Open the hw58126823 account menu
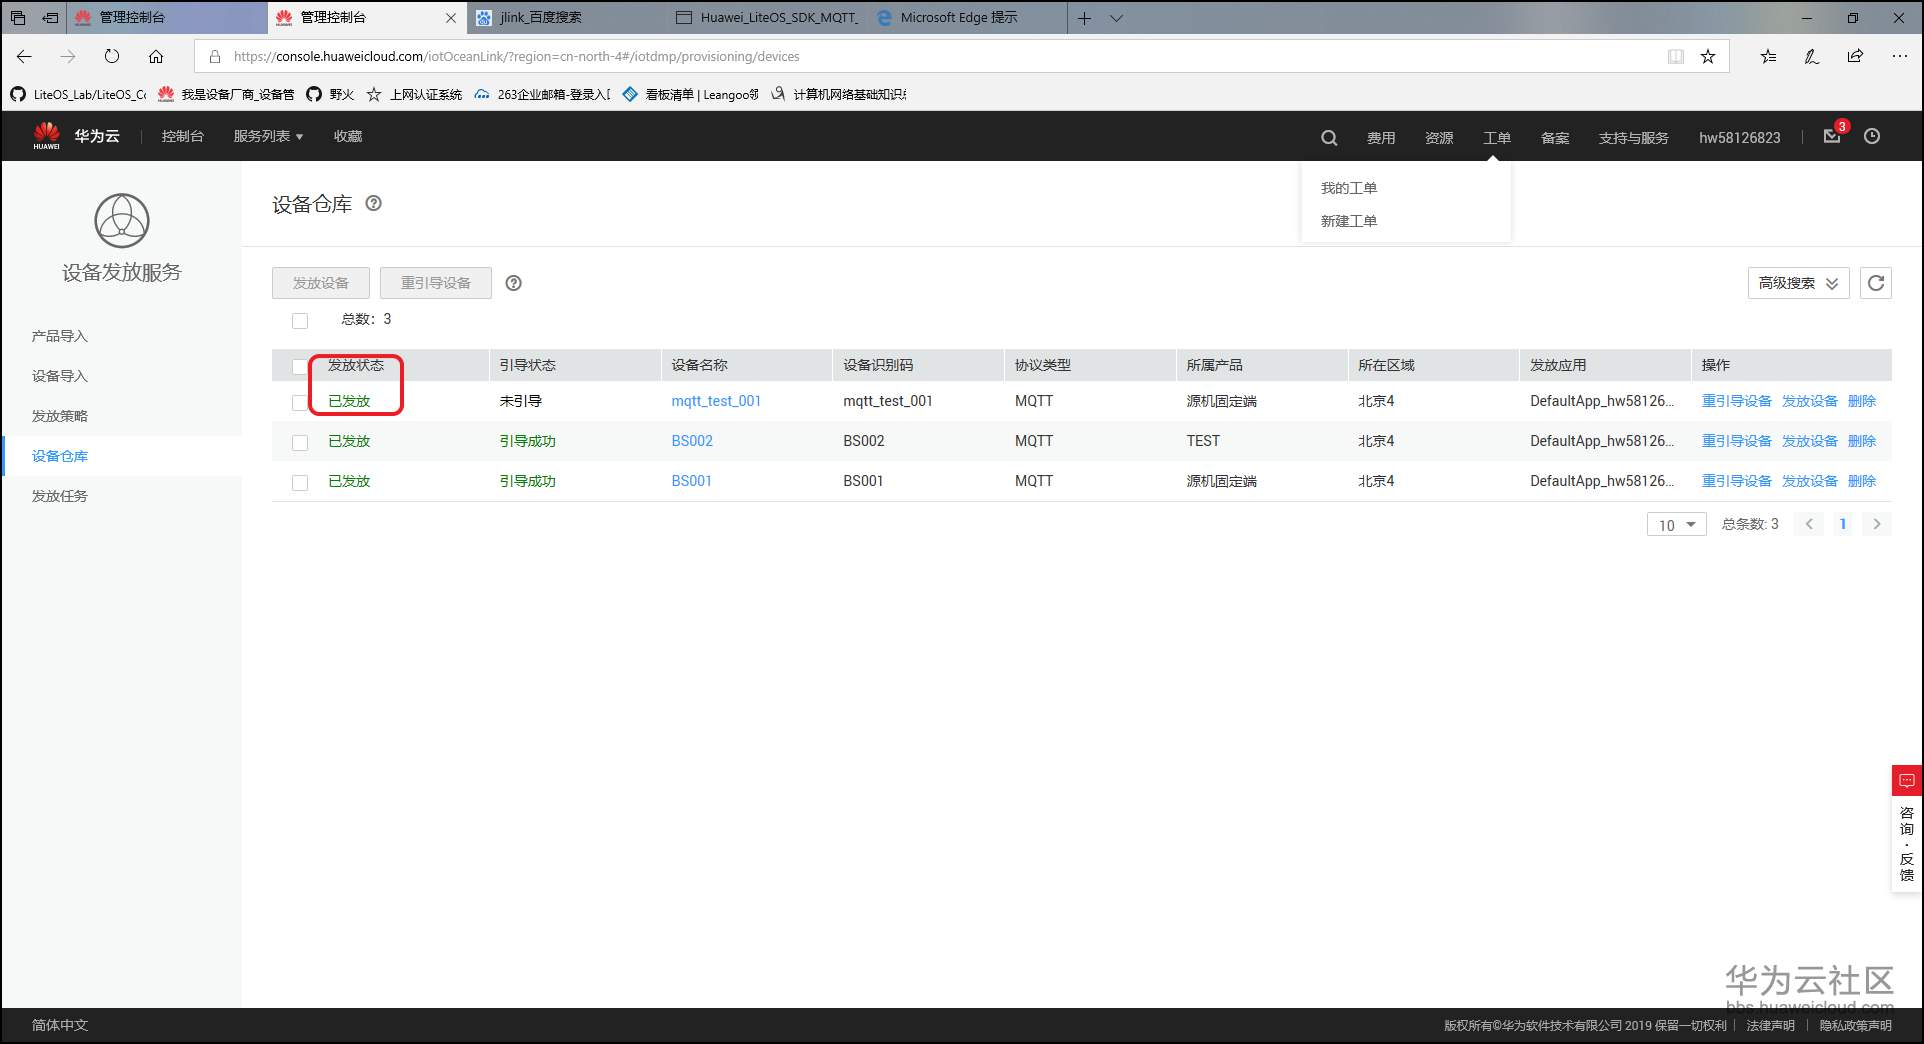 click(x=1739, y=138)
